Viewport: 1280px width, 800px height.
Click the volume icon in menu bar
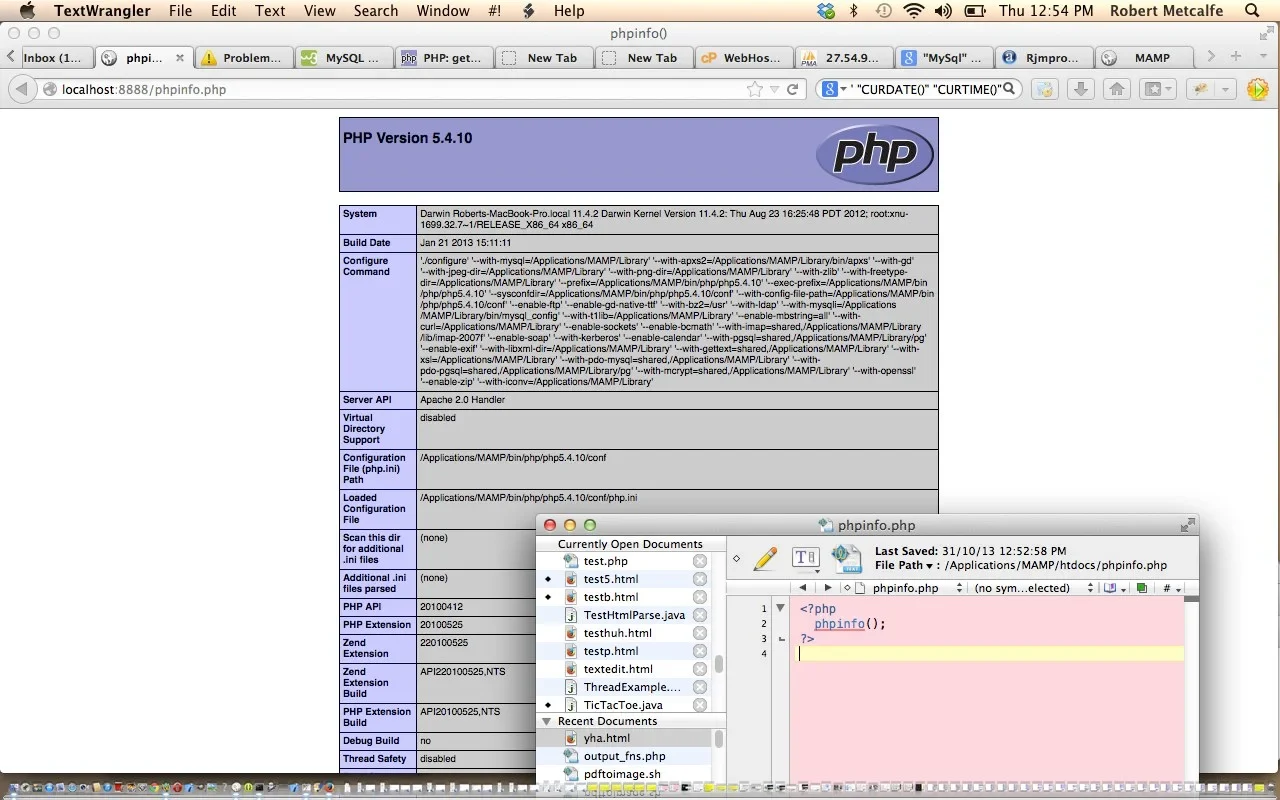[943, 11]
